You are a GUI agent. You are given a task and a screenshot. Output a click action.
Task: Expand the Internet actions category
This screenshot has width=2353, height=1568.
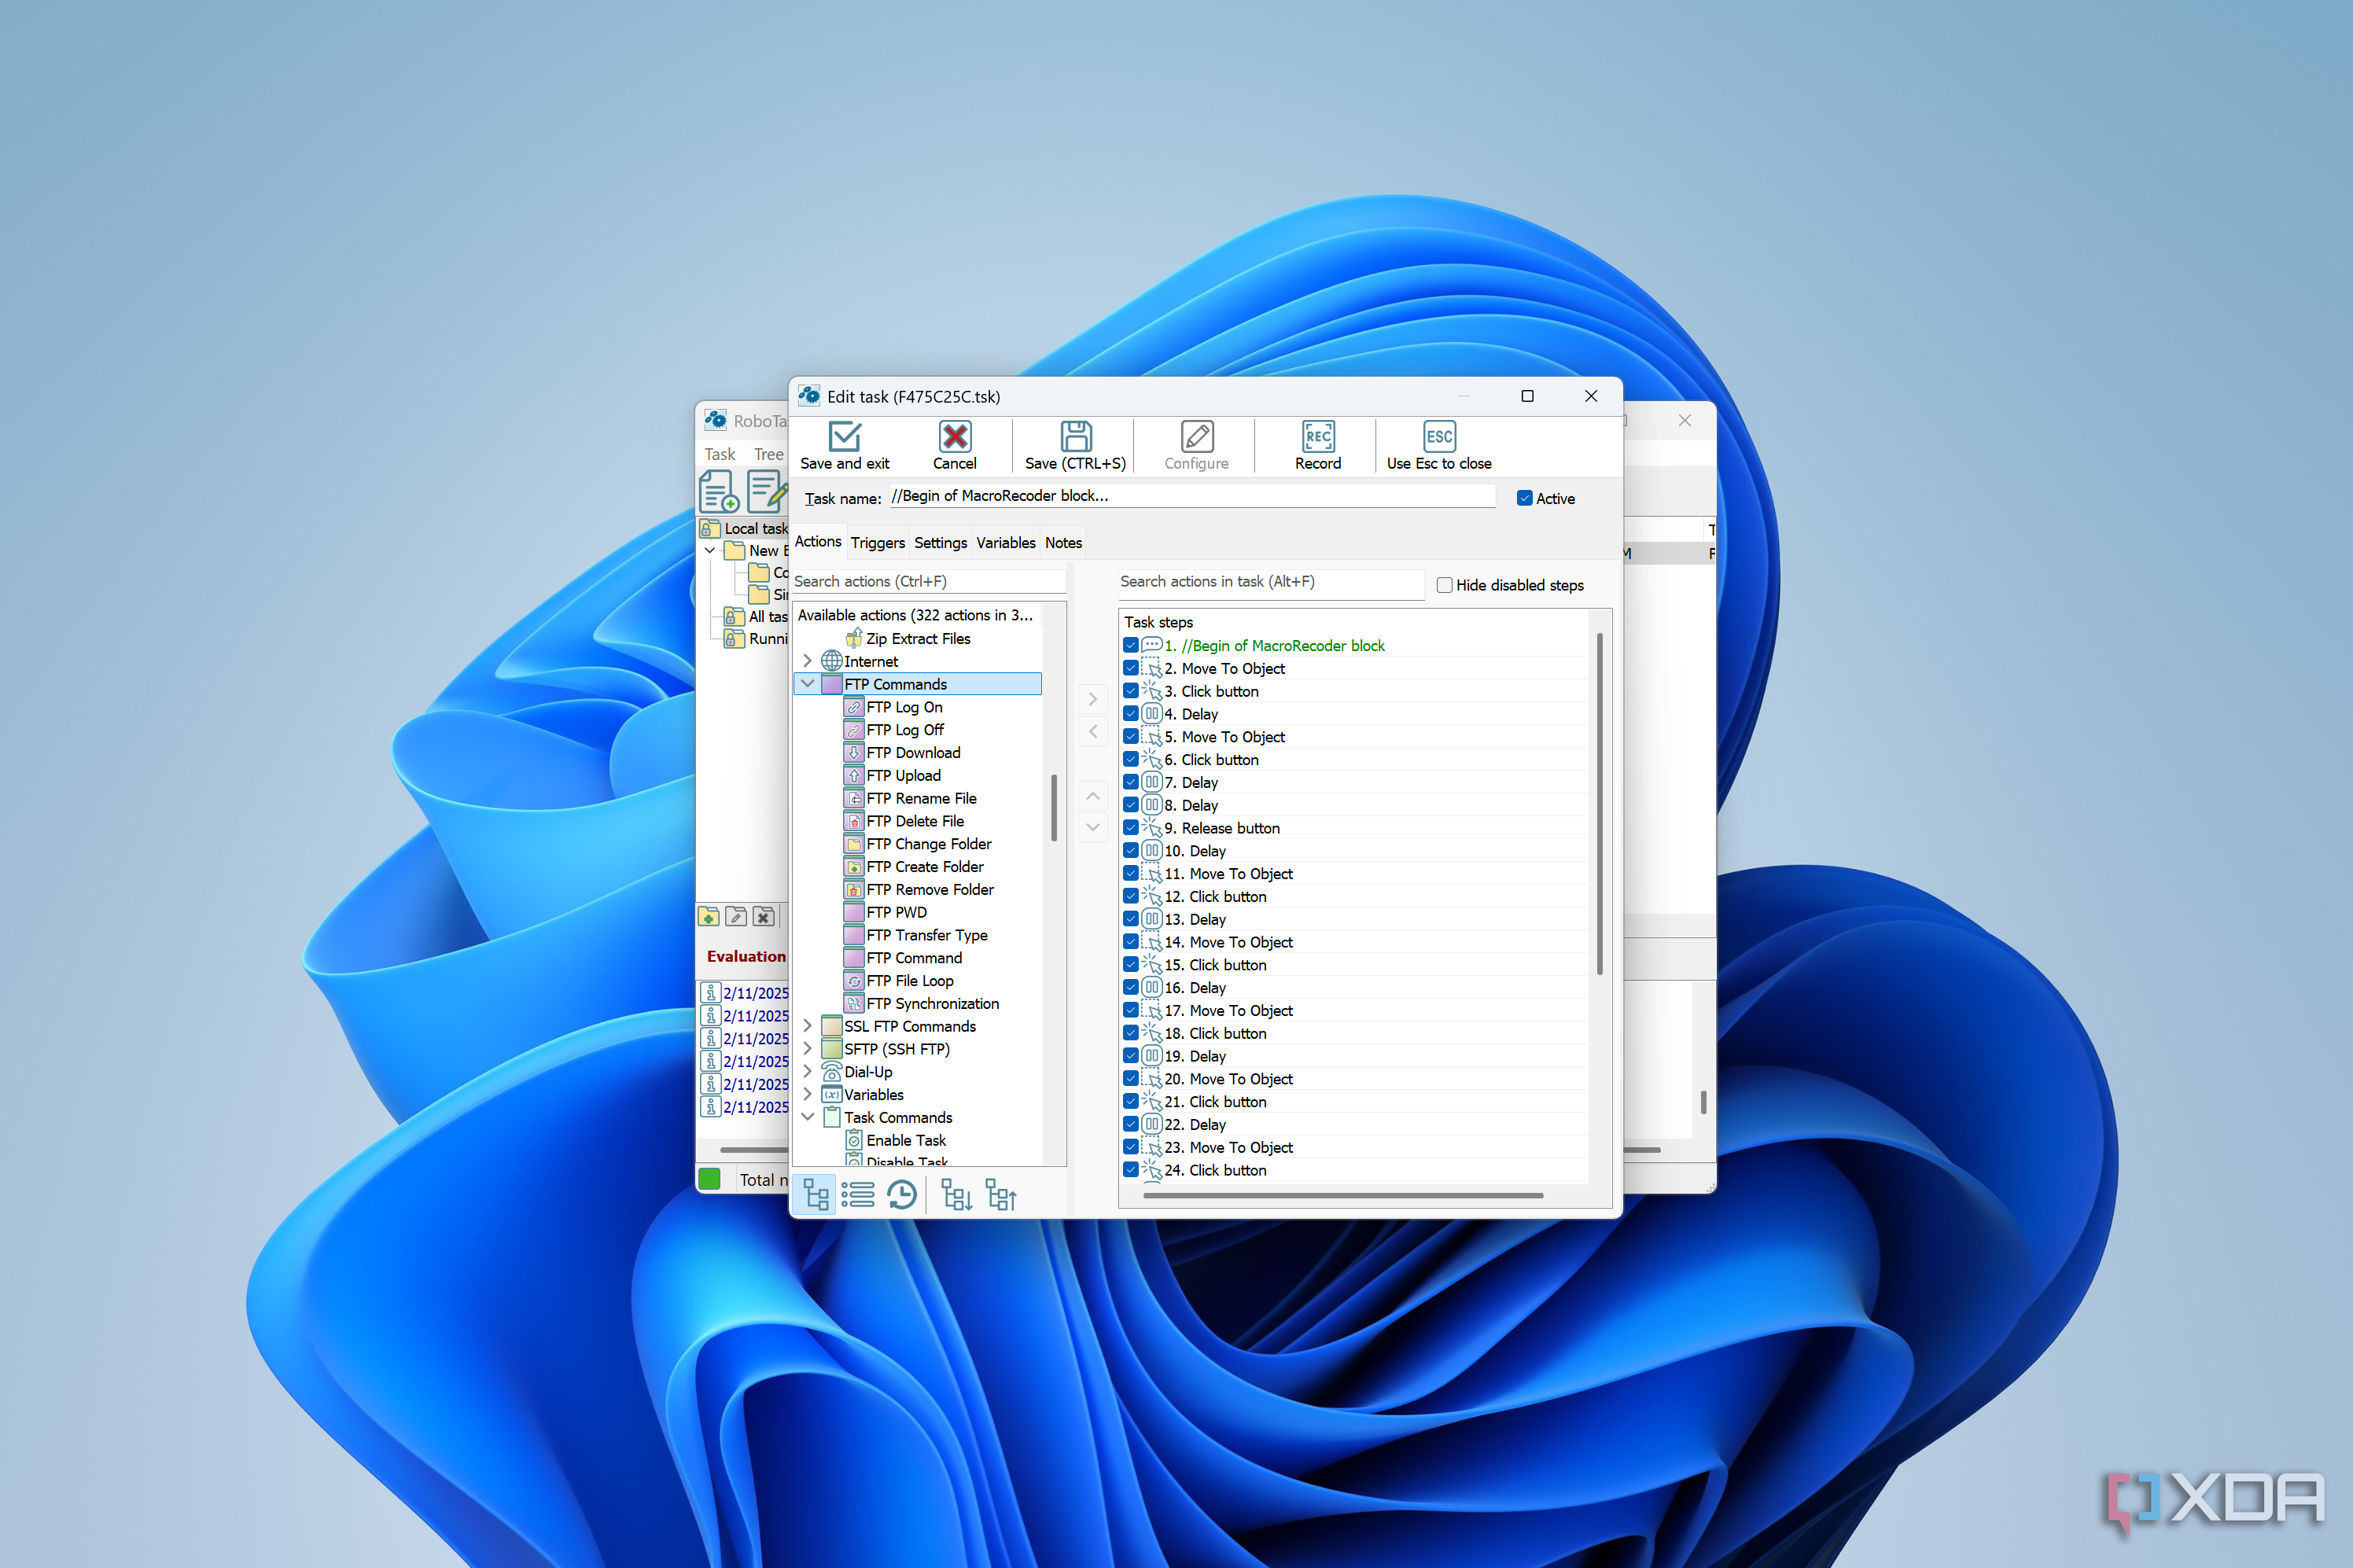(x=807, y=661)
